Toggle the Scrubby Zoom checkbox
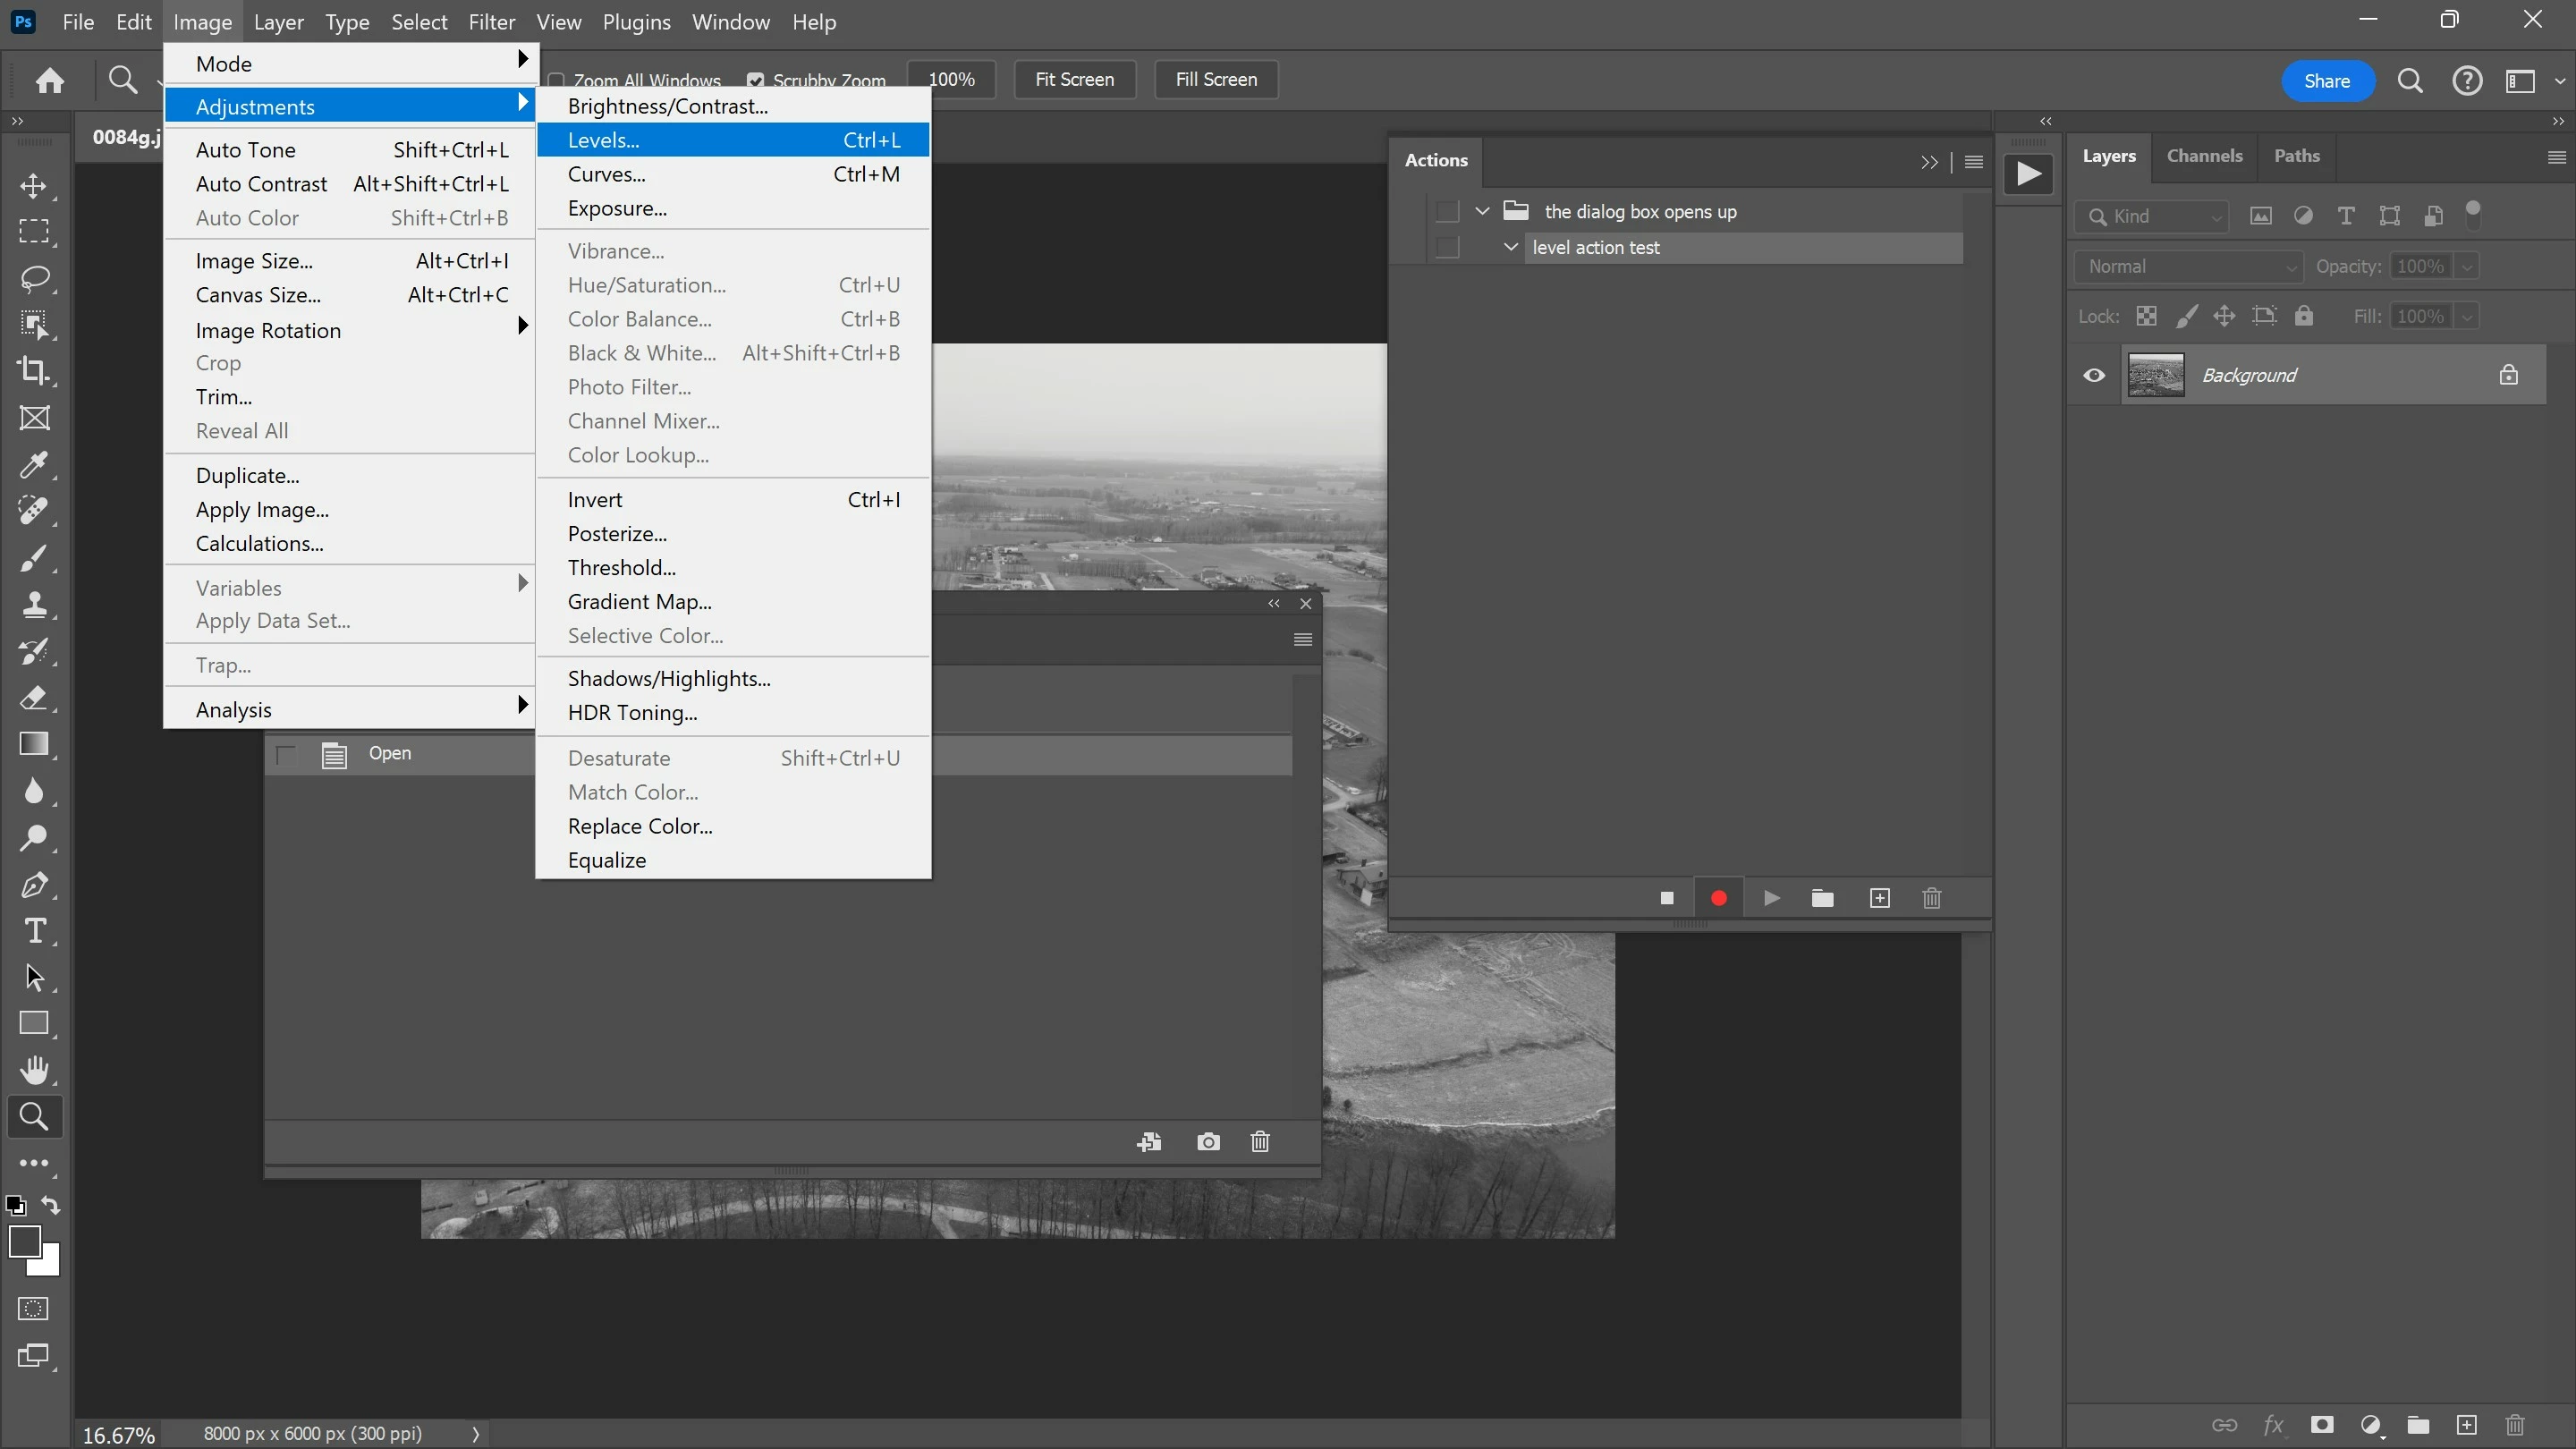The height and width of the screenshot is (1449, 2576). pyautogui.click(x=756, y=80)
